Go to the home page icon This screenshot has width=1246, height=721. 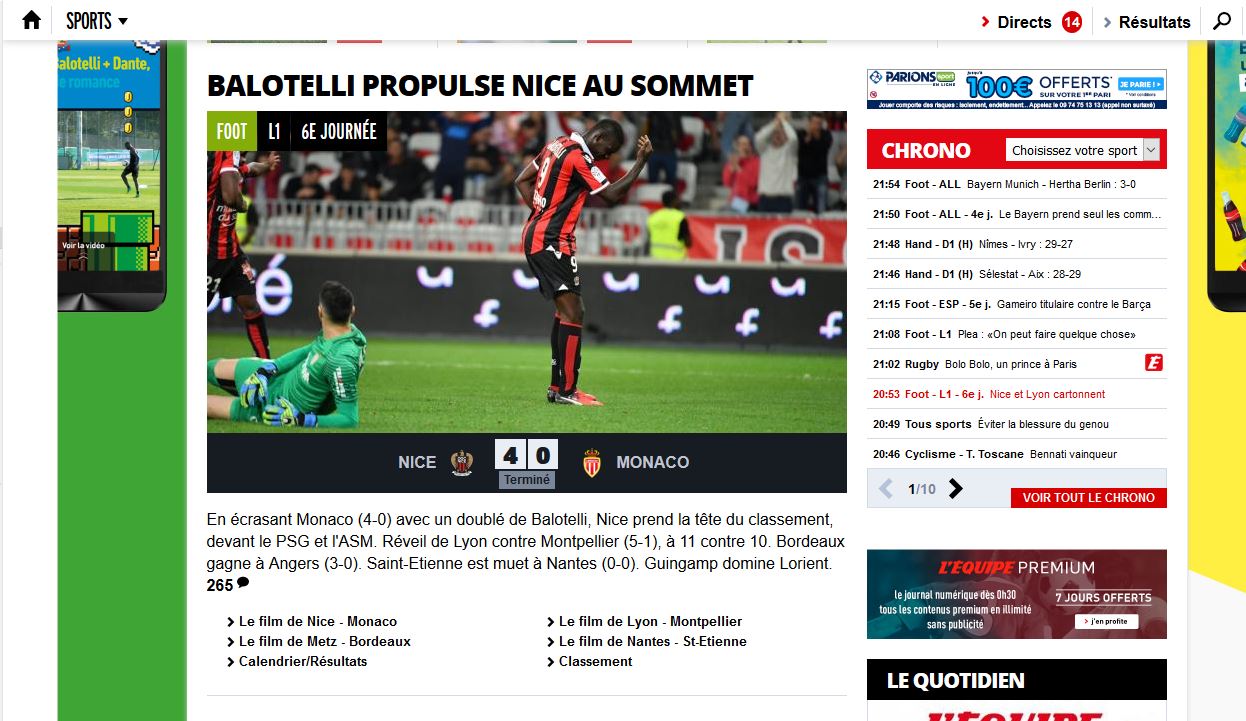[32, 20]
